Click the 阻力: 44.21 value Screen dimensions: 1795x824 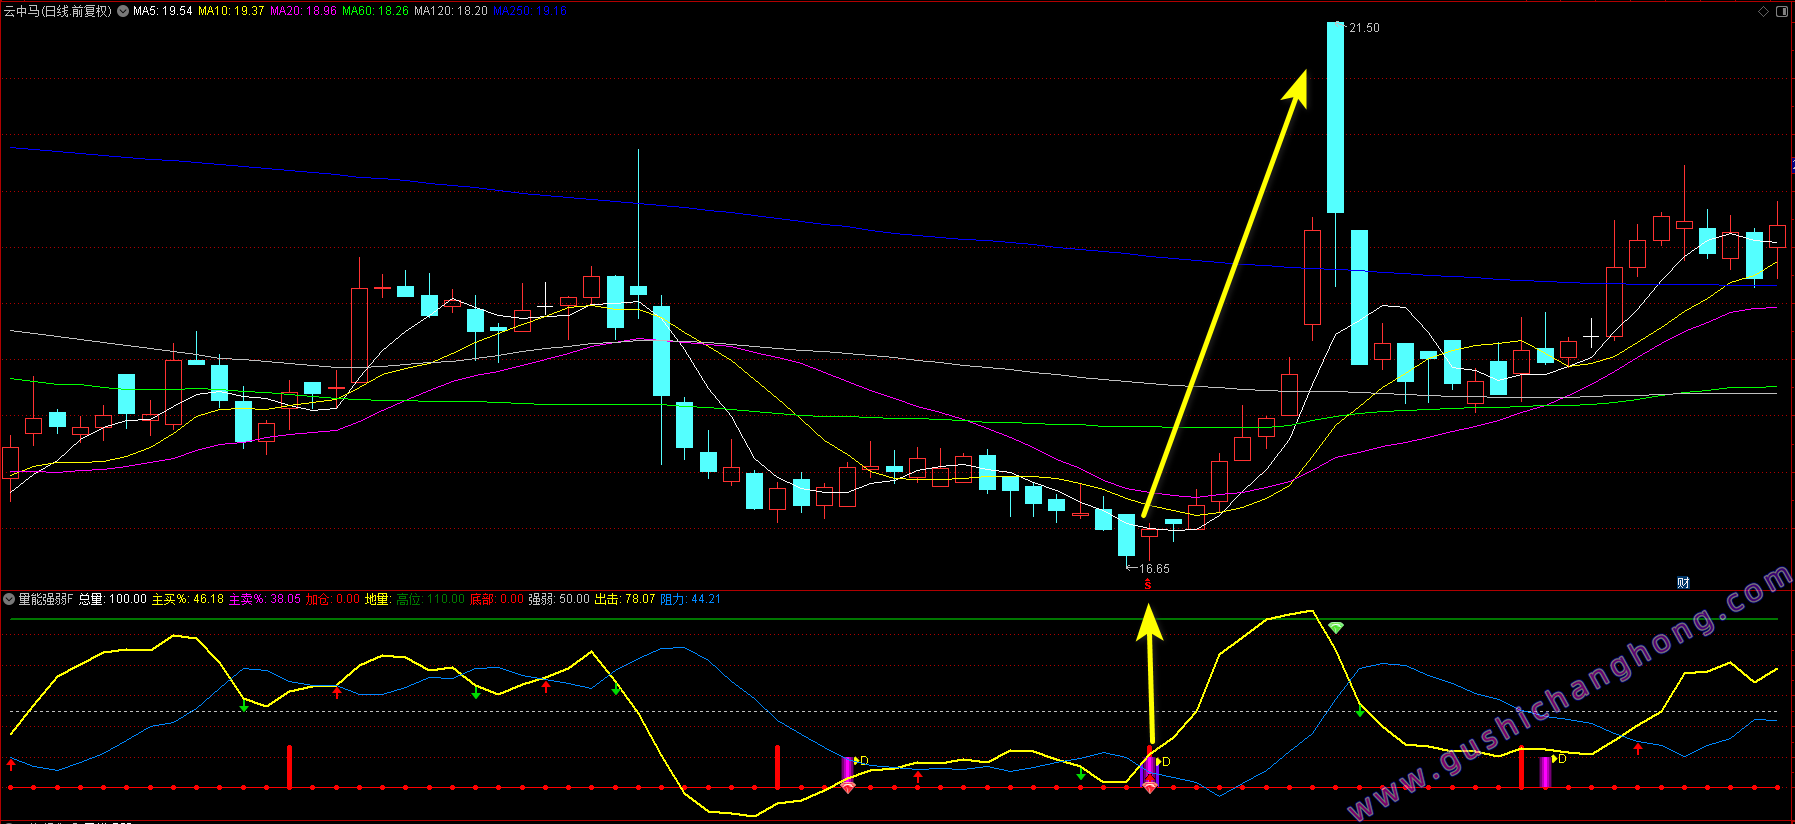tap(691, 599)
